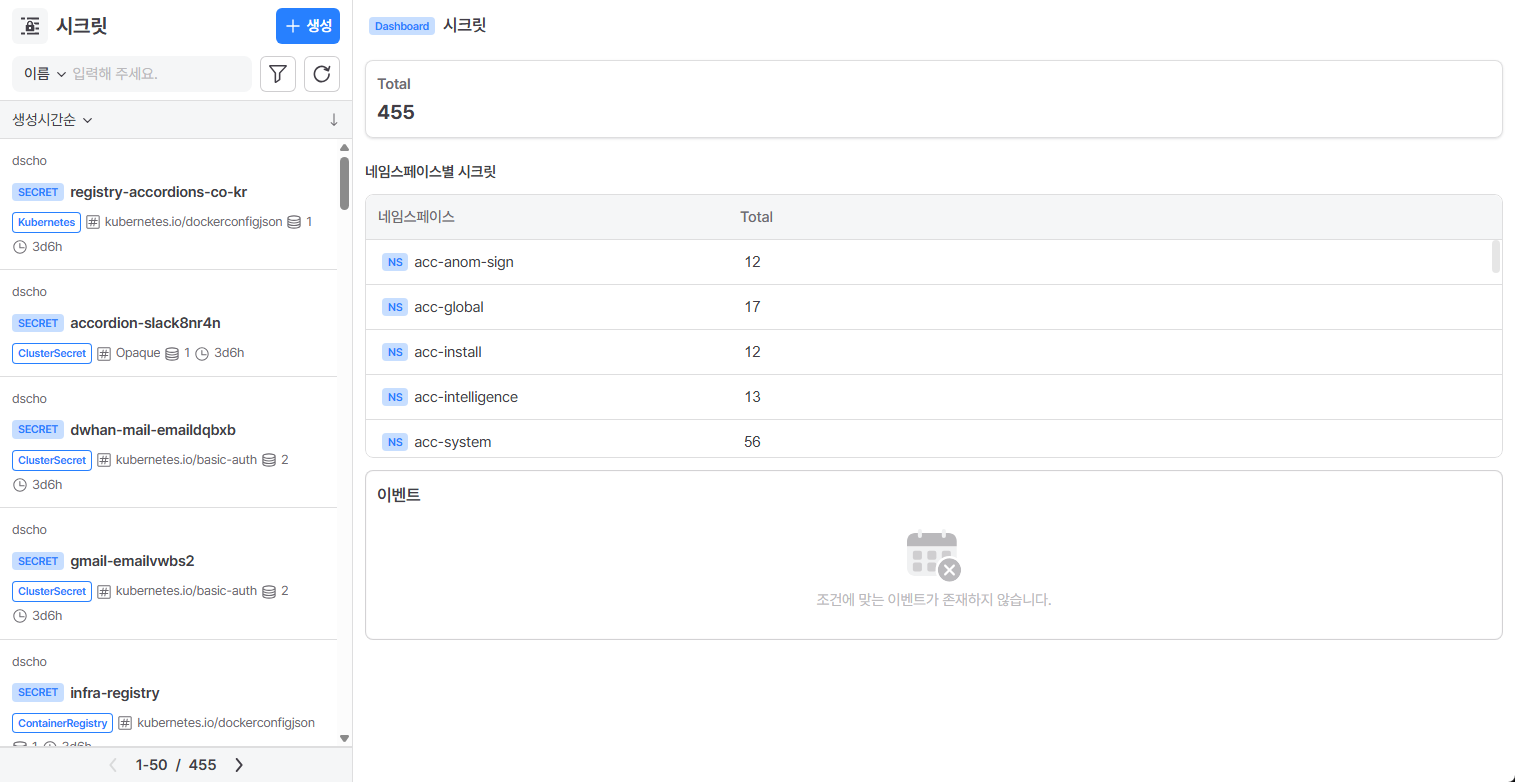The image size is (1515, 782).
Task: Go to next page of secrets
Action: 238,765
